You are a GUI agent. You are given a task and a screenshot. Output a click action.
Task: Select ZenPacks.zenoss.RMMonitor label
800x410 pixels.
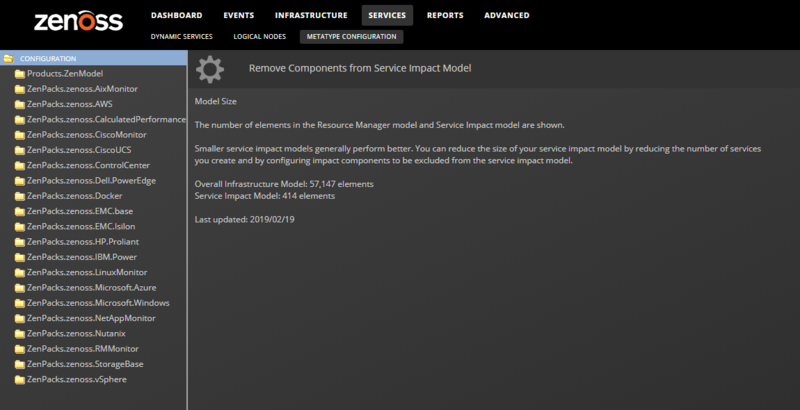83,349
